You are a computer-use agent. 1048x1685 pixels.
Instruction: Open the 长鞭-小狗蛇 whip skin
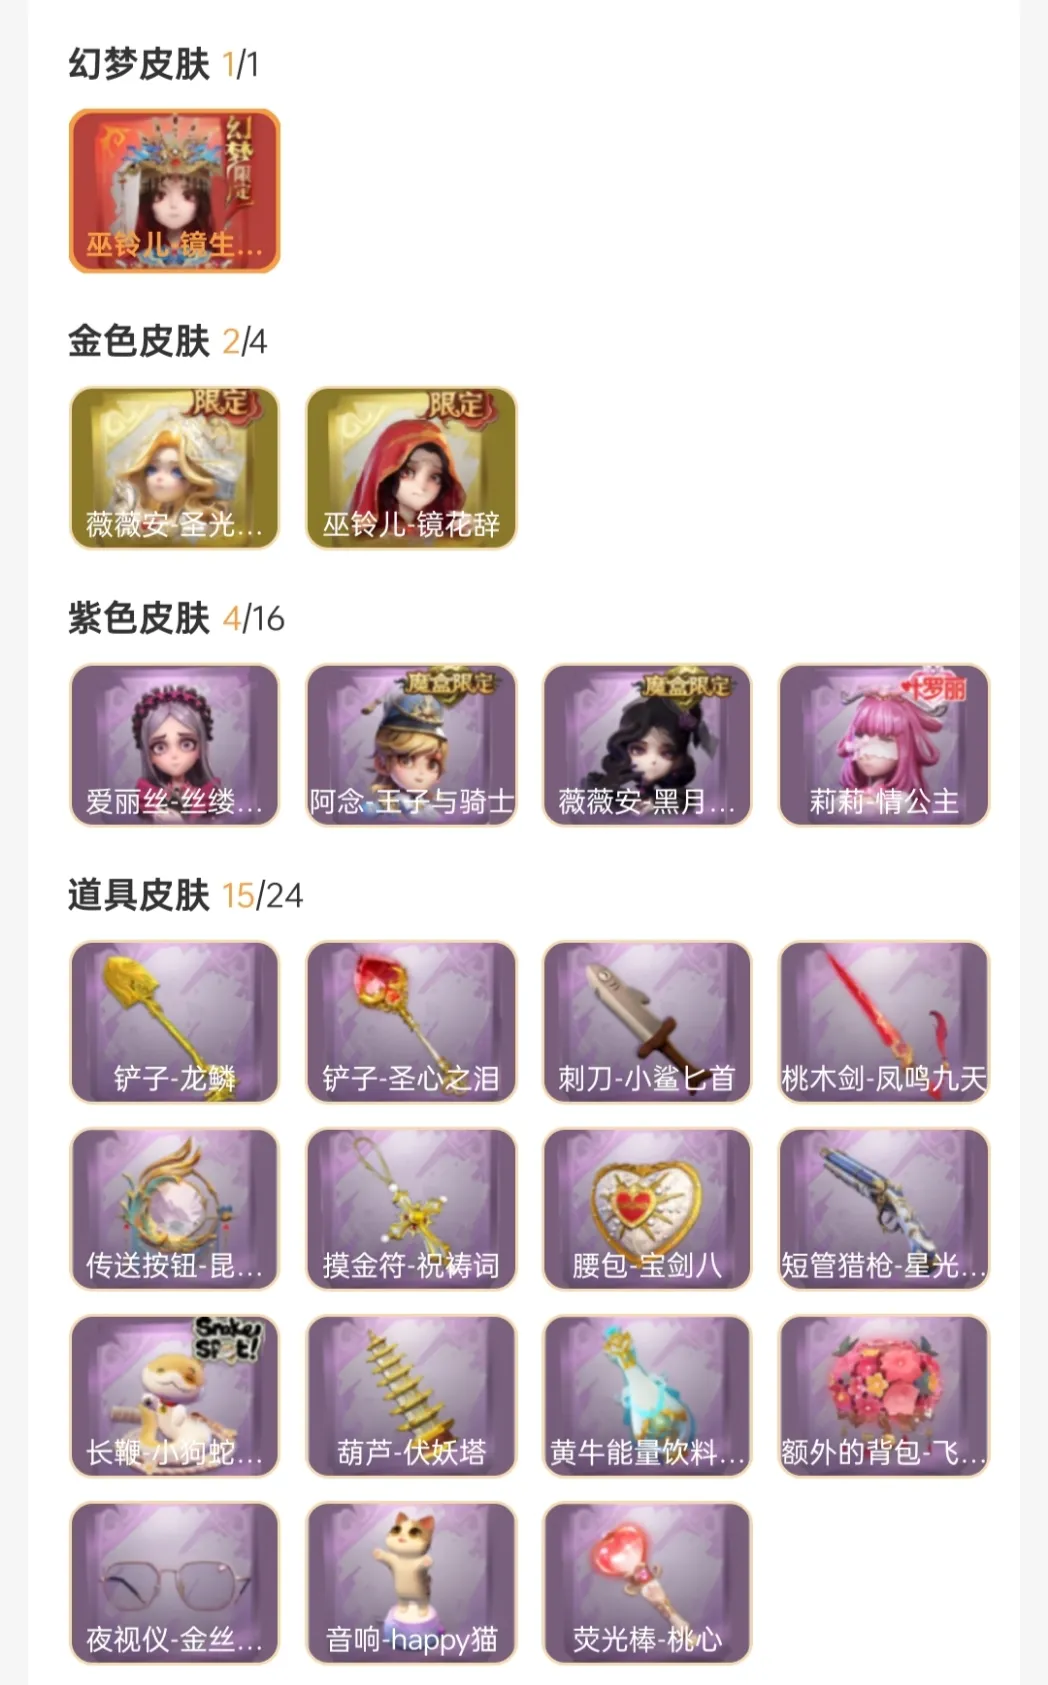point(174,1396)
